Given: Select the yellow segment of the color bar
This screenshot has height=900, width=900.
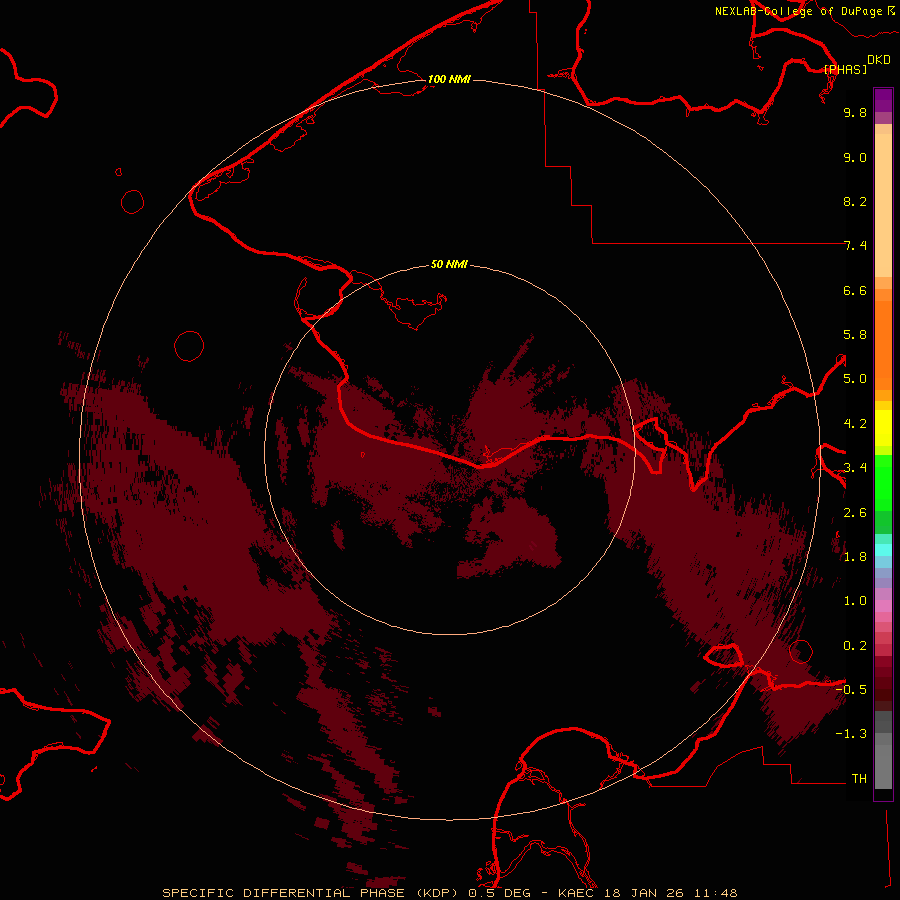Looking at the screenshot, I should 883,428.
